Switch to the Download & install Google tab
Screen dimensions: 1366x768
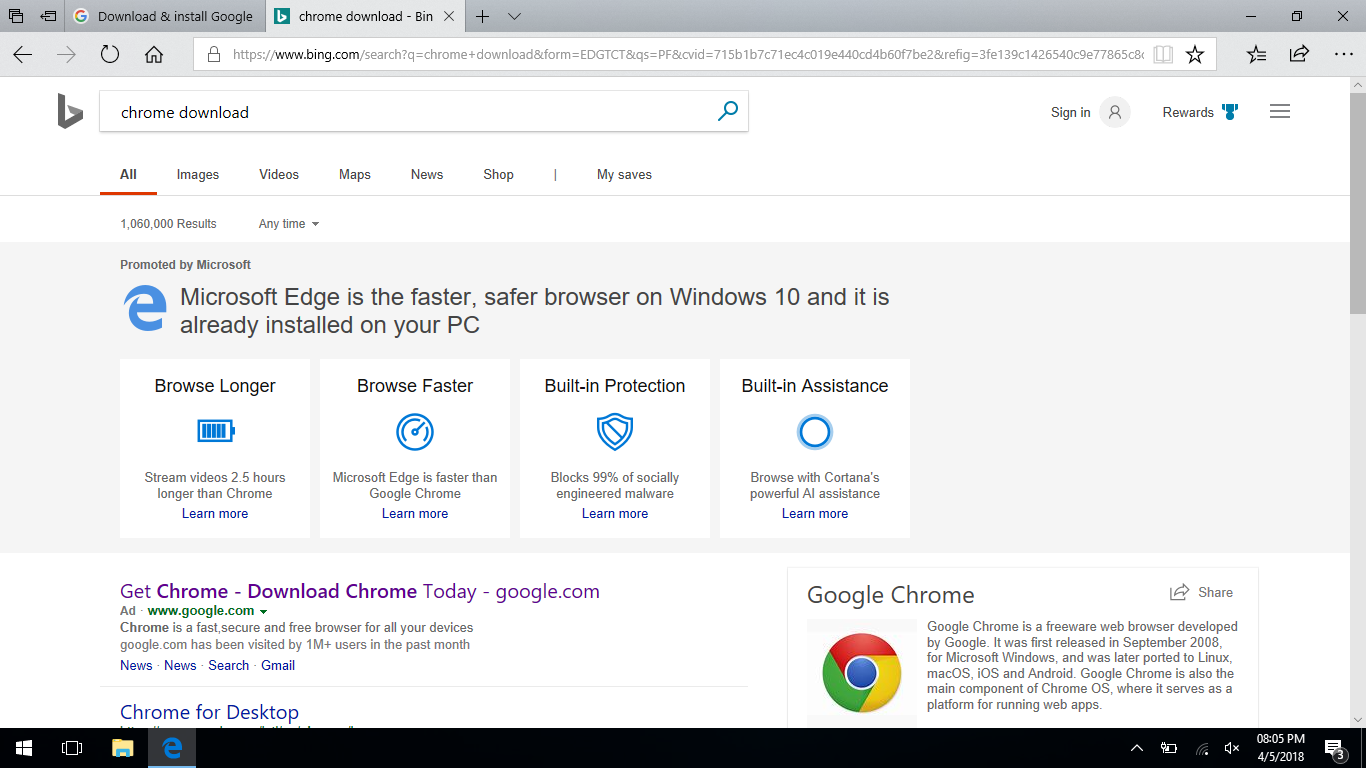click(x=164, y=16)
